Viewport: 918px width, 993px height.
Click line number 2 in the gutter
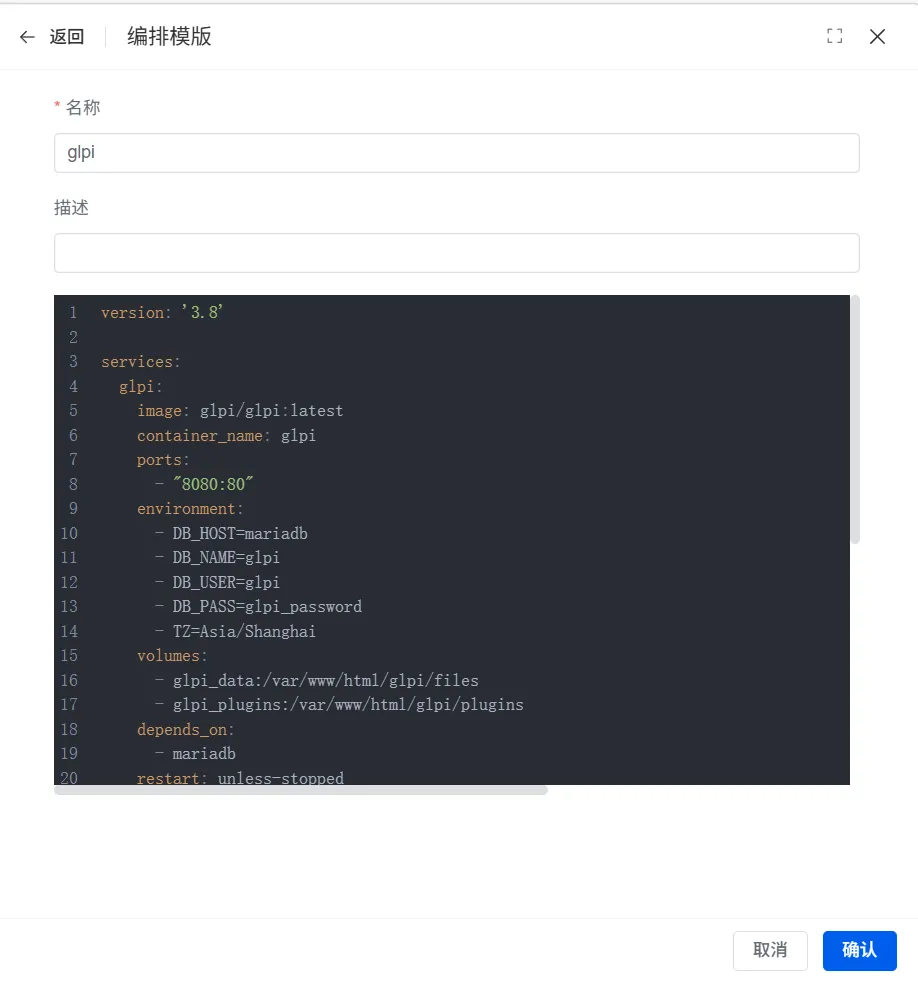click(x=73, y=337)
